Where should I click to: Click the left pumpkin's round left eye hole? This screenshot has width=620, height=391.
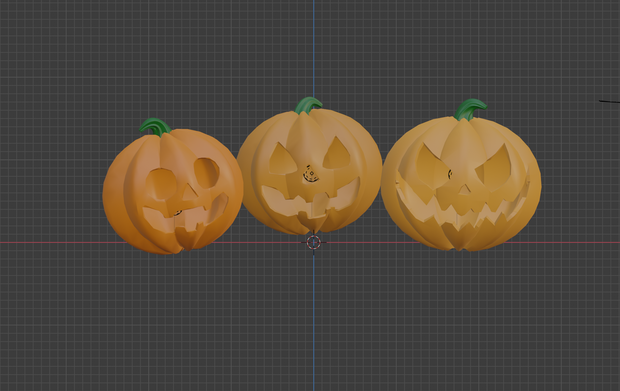click(160, 185)
